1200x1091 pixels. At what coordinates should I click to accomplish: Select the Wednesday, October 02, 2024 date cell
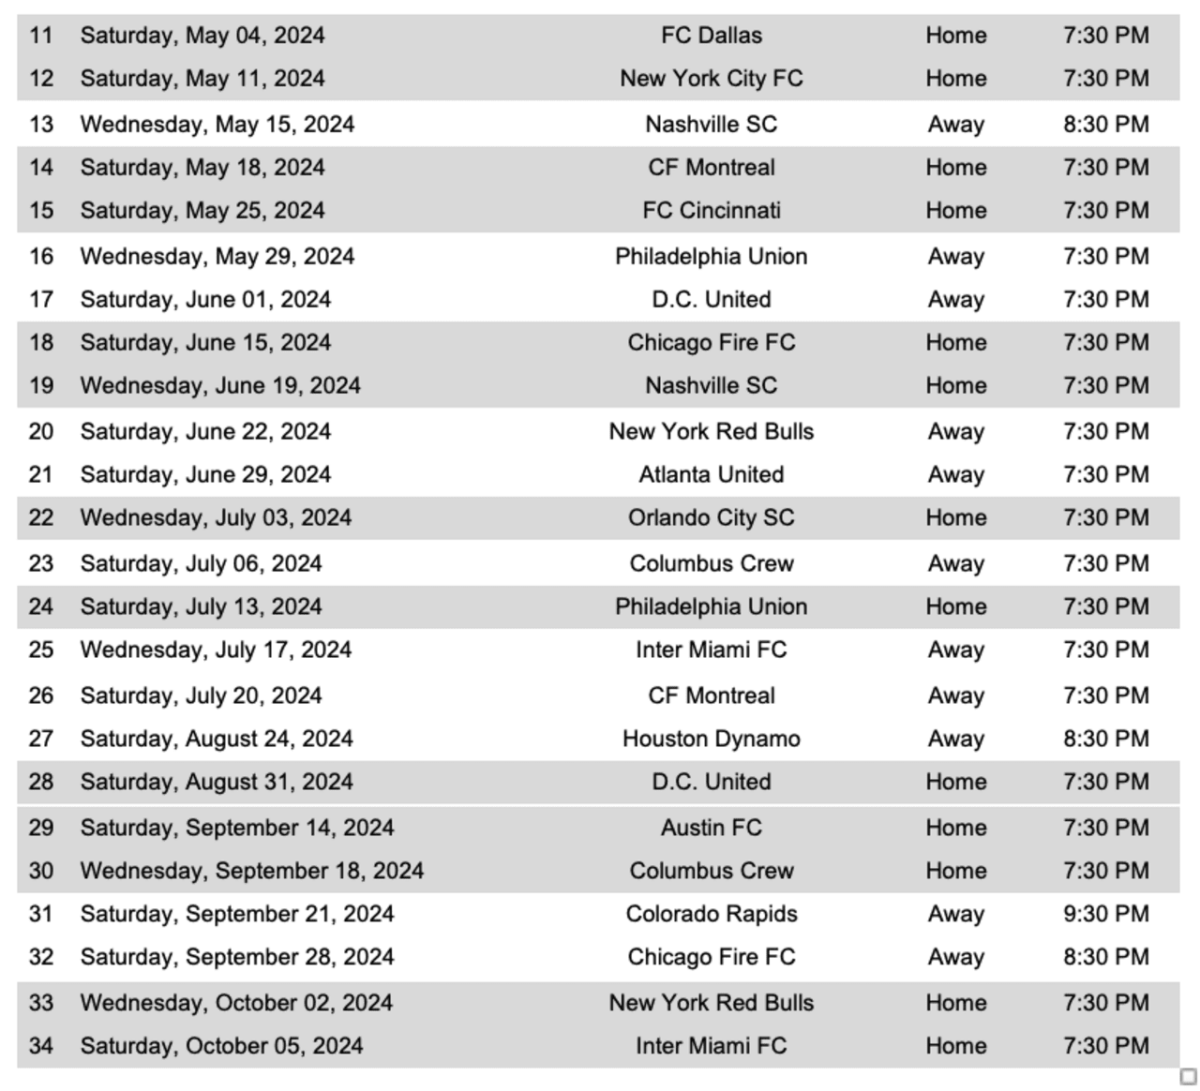(x=236, y=1003)
